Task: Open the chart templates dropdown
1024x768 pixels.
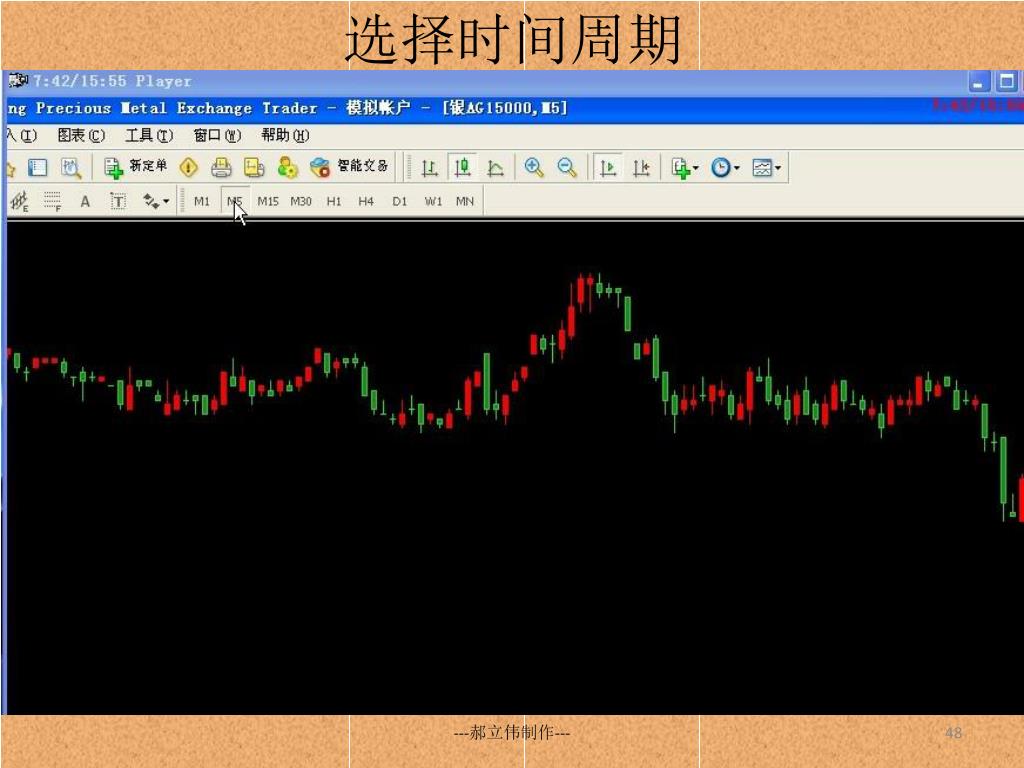Action: [x=767, y=168]
